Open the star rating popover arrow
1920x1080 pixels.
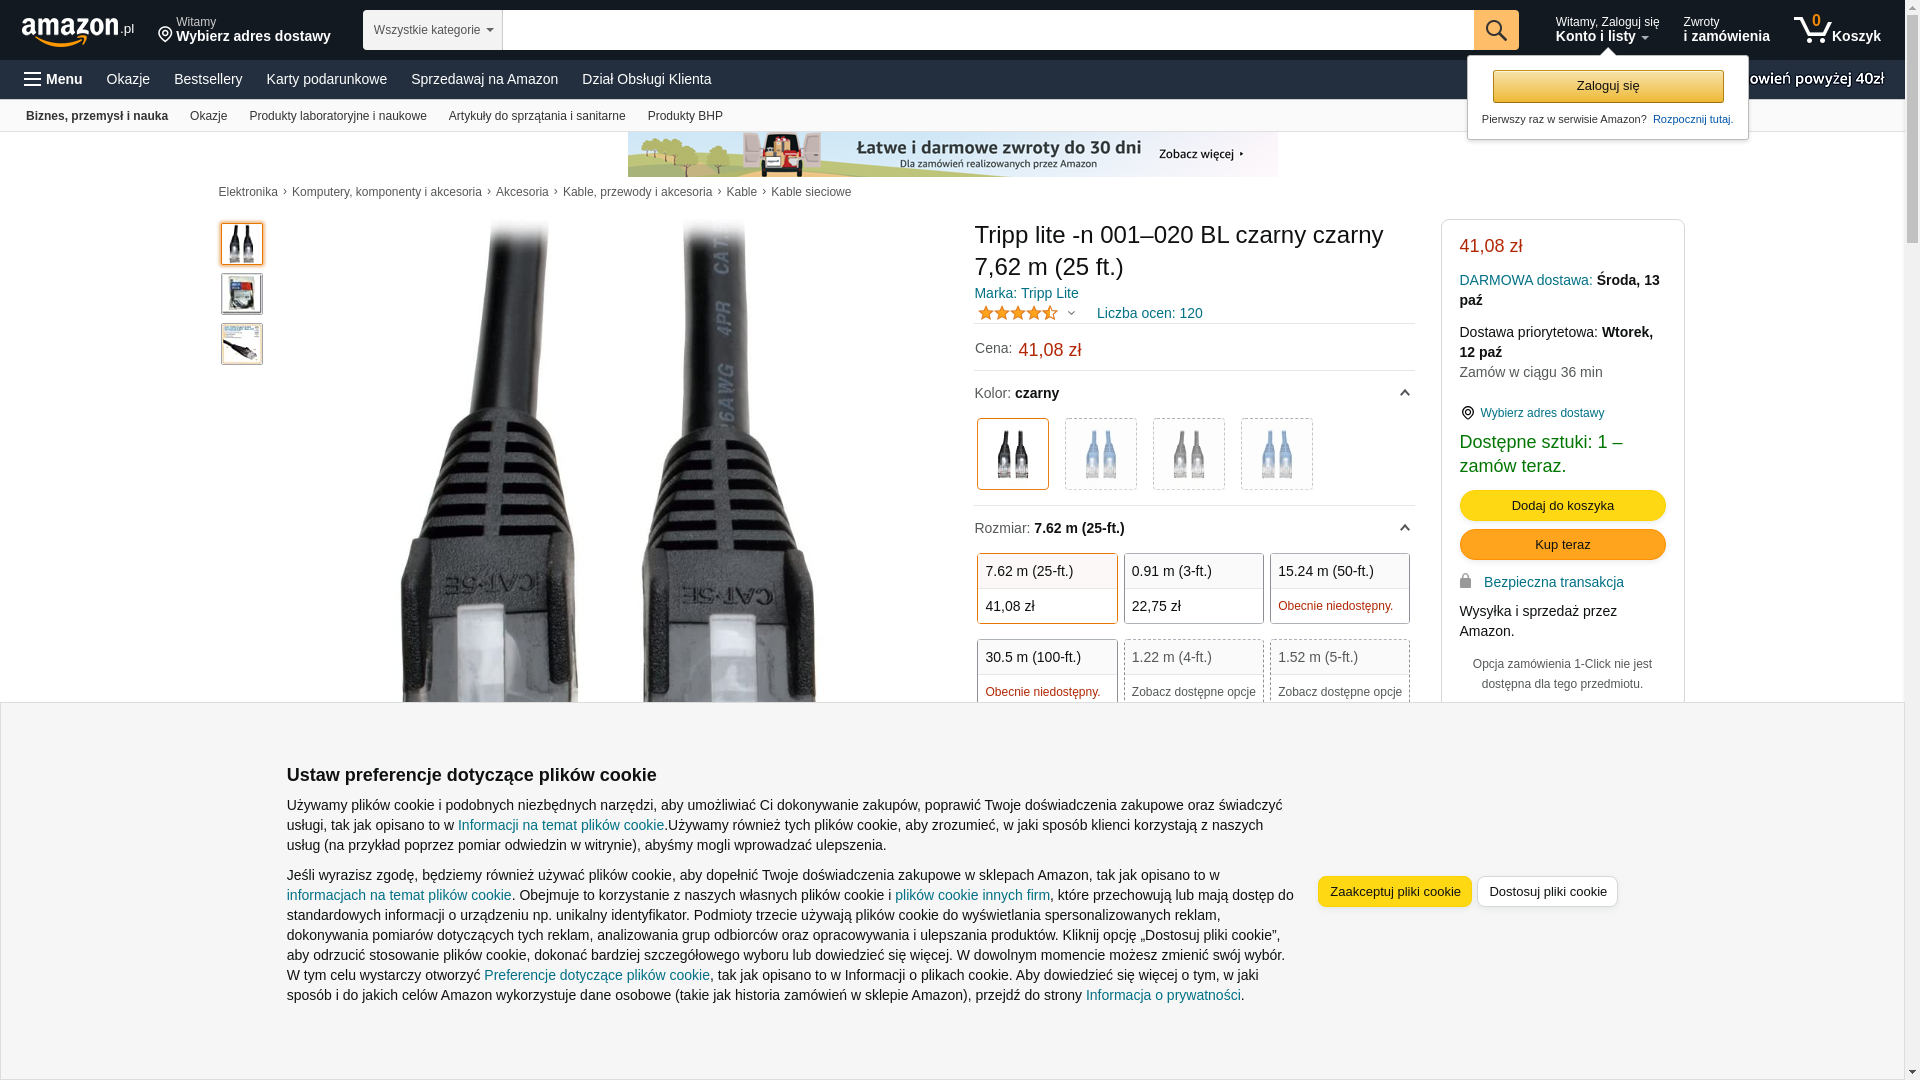(x=1071, y=313)
